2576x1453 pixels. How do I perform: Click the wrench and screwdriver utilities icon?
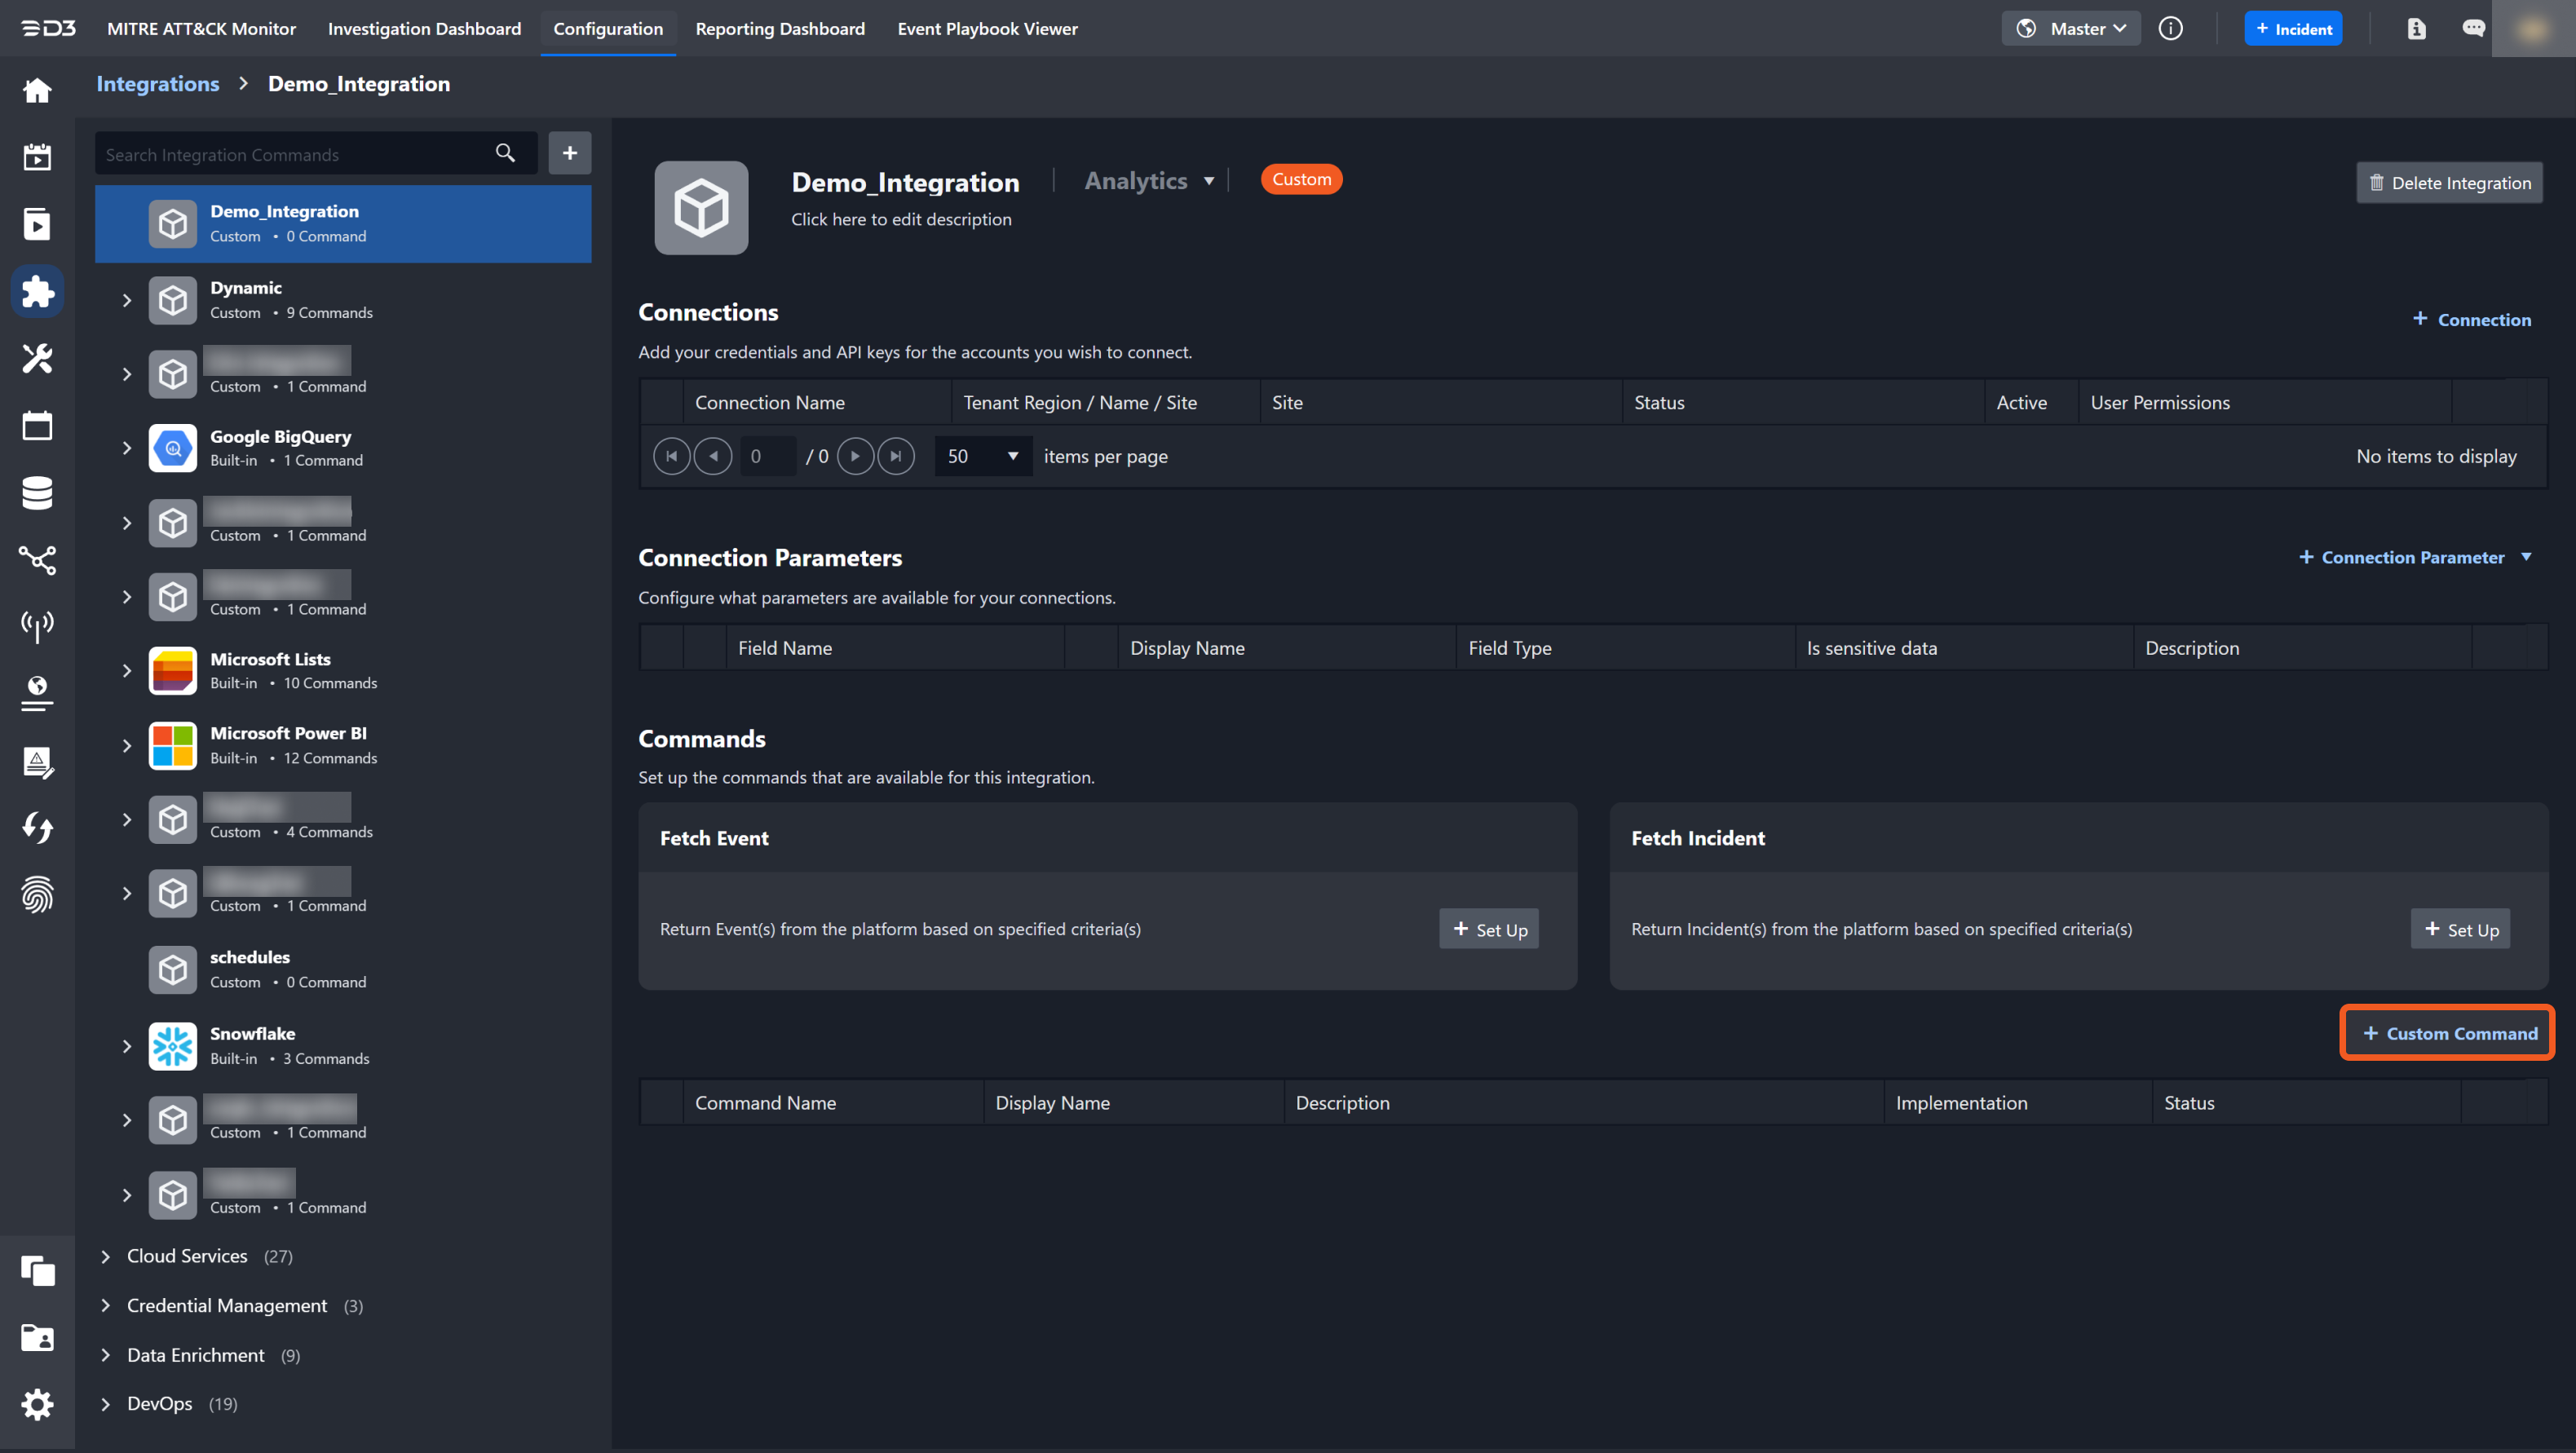coord(37,358)
